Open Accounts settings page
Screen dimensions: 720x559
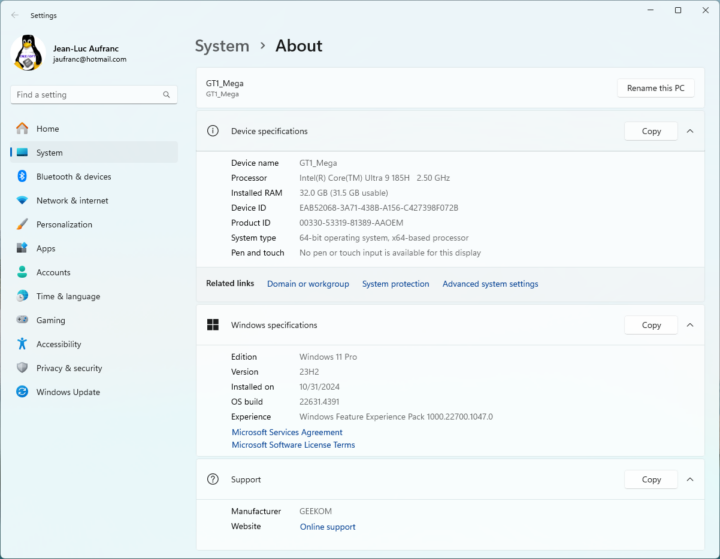click(x=94, y=272)
